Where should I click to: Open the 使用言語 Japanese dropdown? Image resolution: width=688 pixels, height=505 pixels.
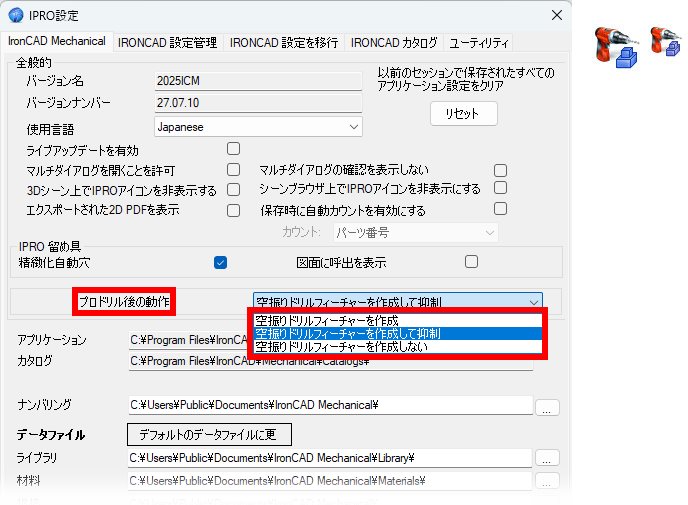click(258, 127)
